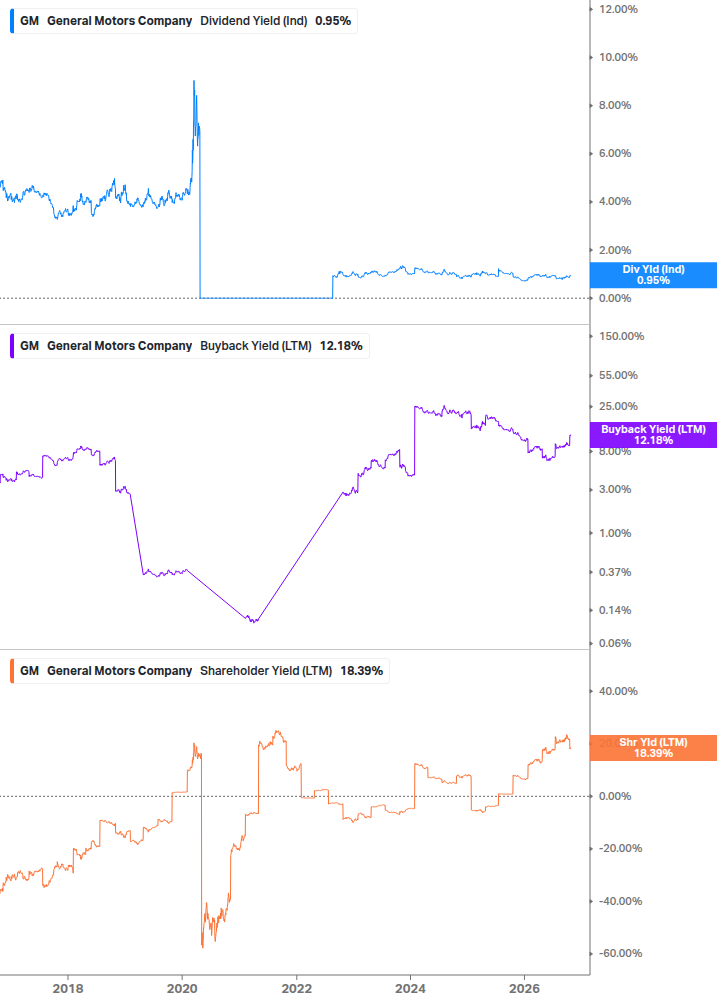Click the 55.00% axis label in buyback chart
The height and width of the screenshot is (1005, 717).
(x=618, y=376)
